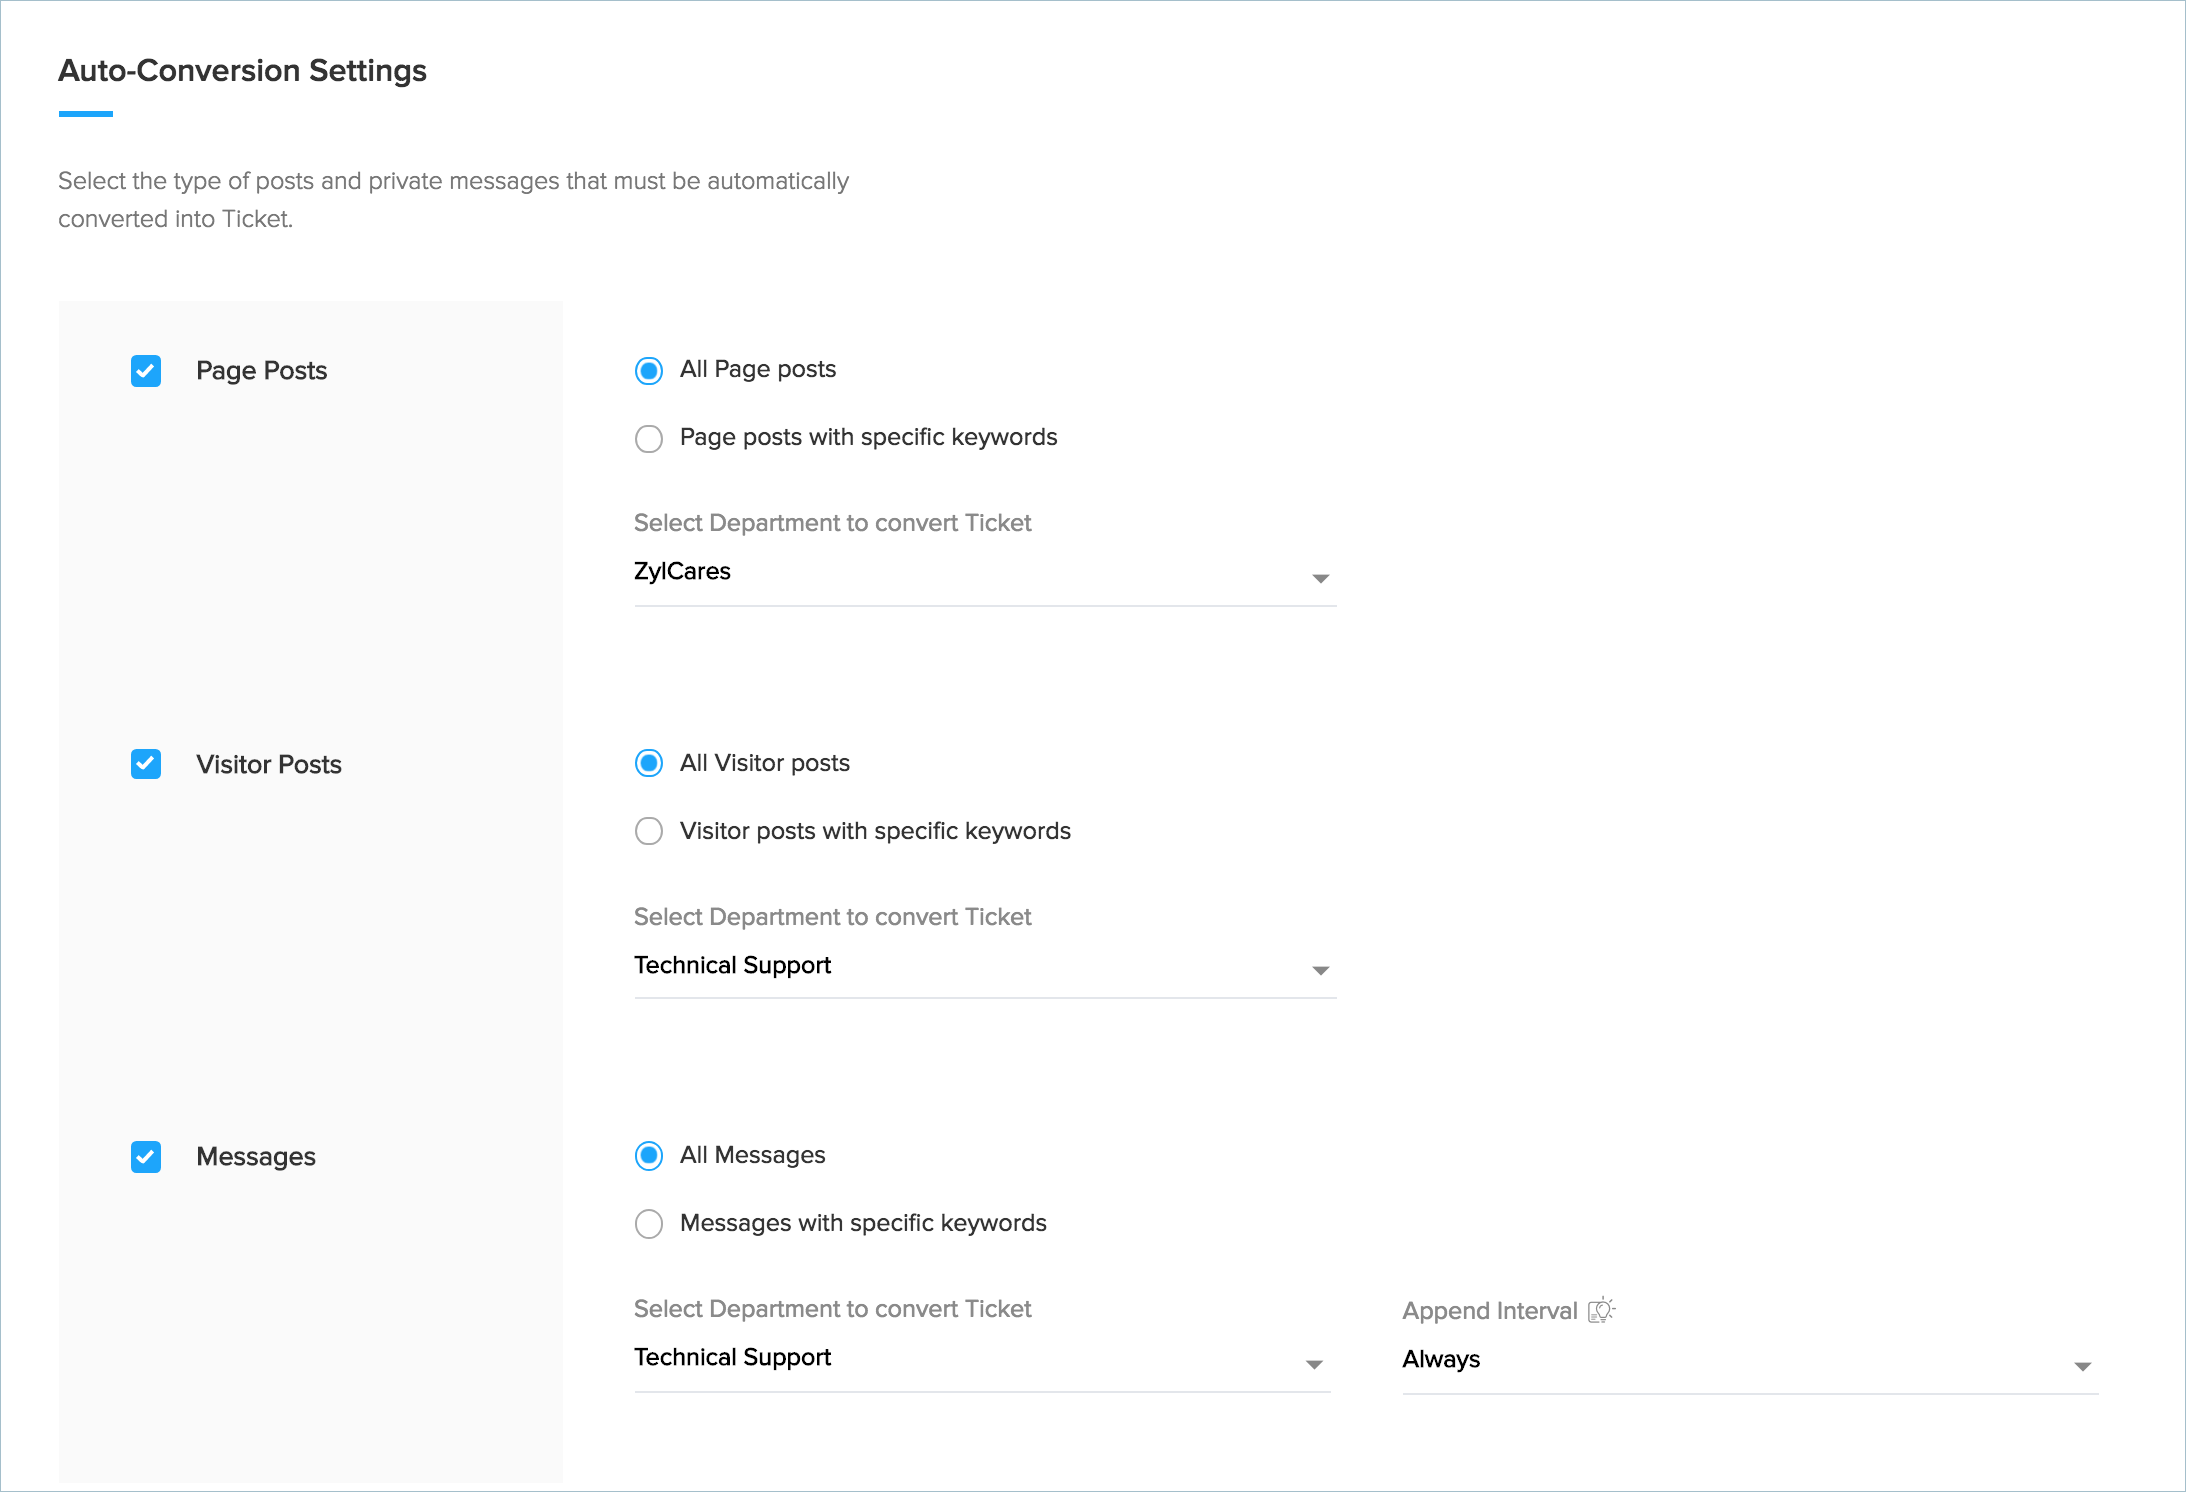The image size is (2186, 1492).
Task: Disable the Messages checkbox
Action: pyautogui.click(x=146, y=1157)
